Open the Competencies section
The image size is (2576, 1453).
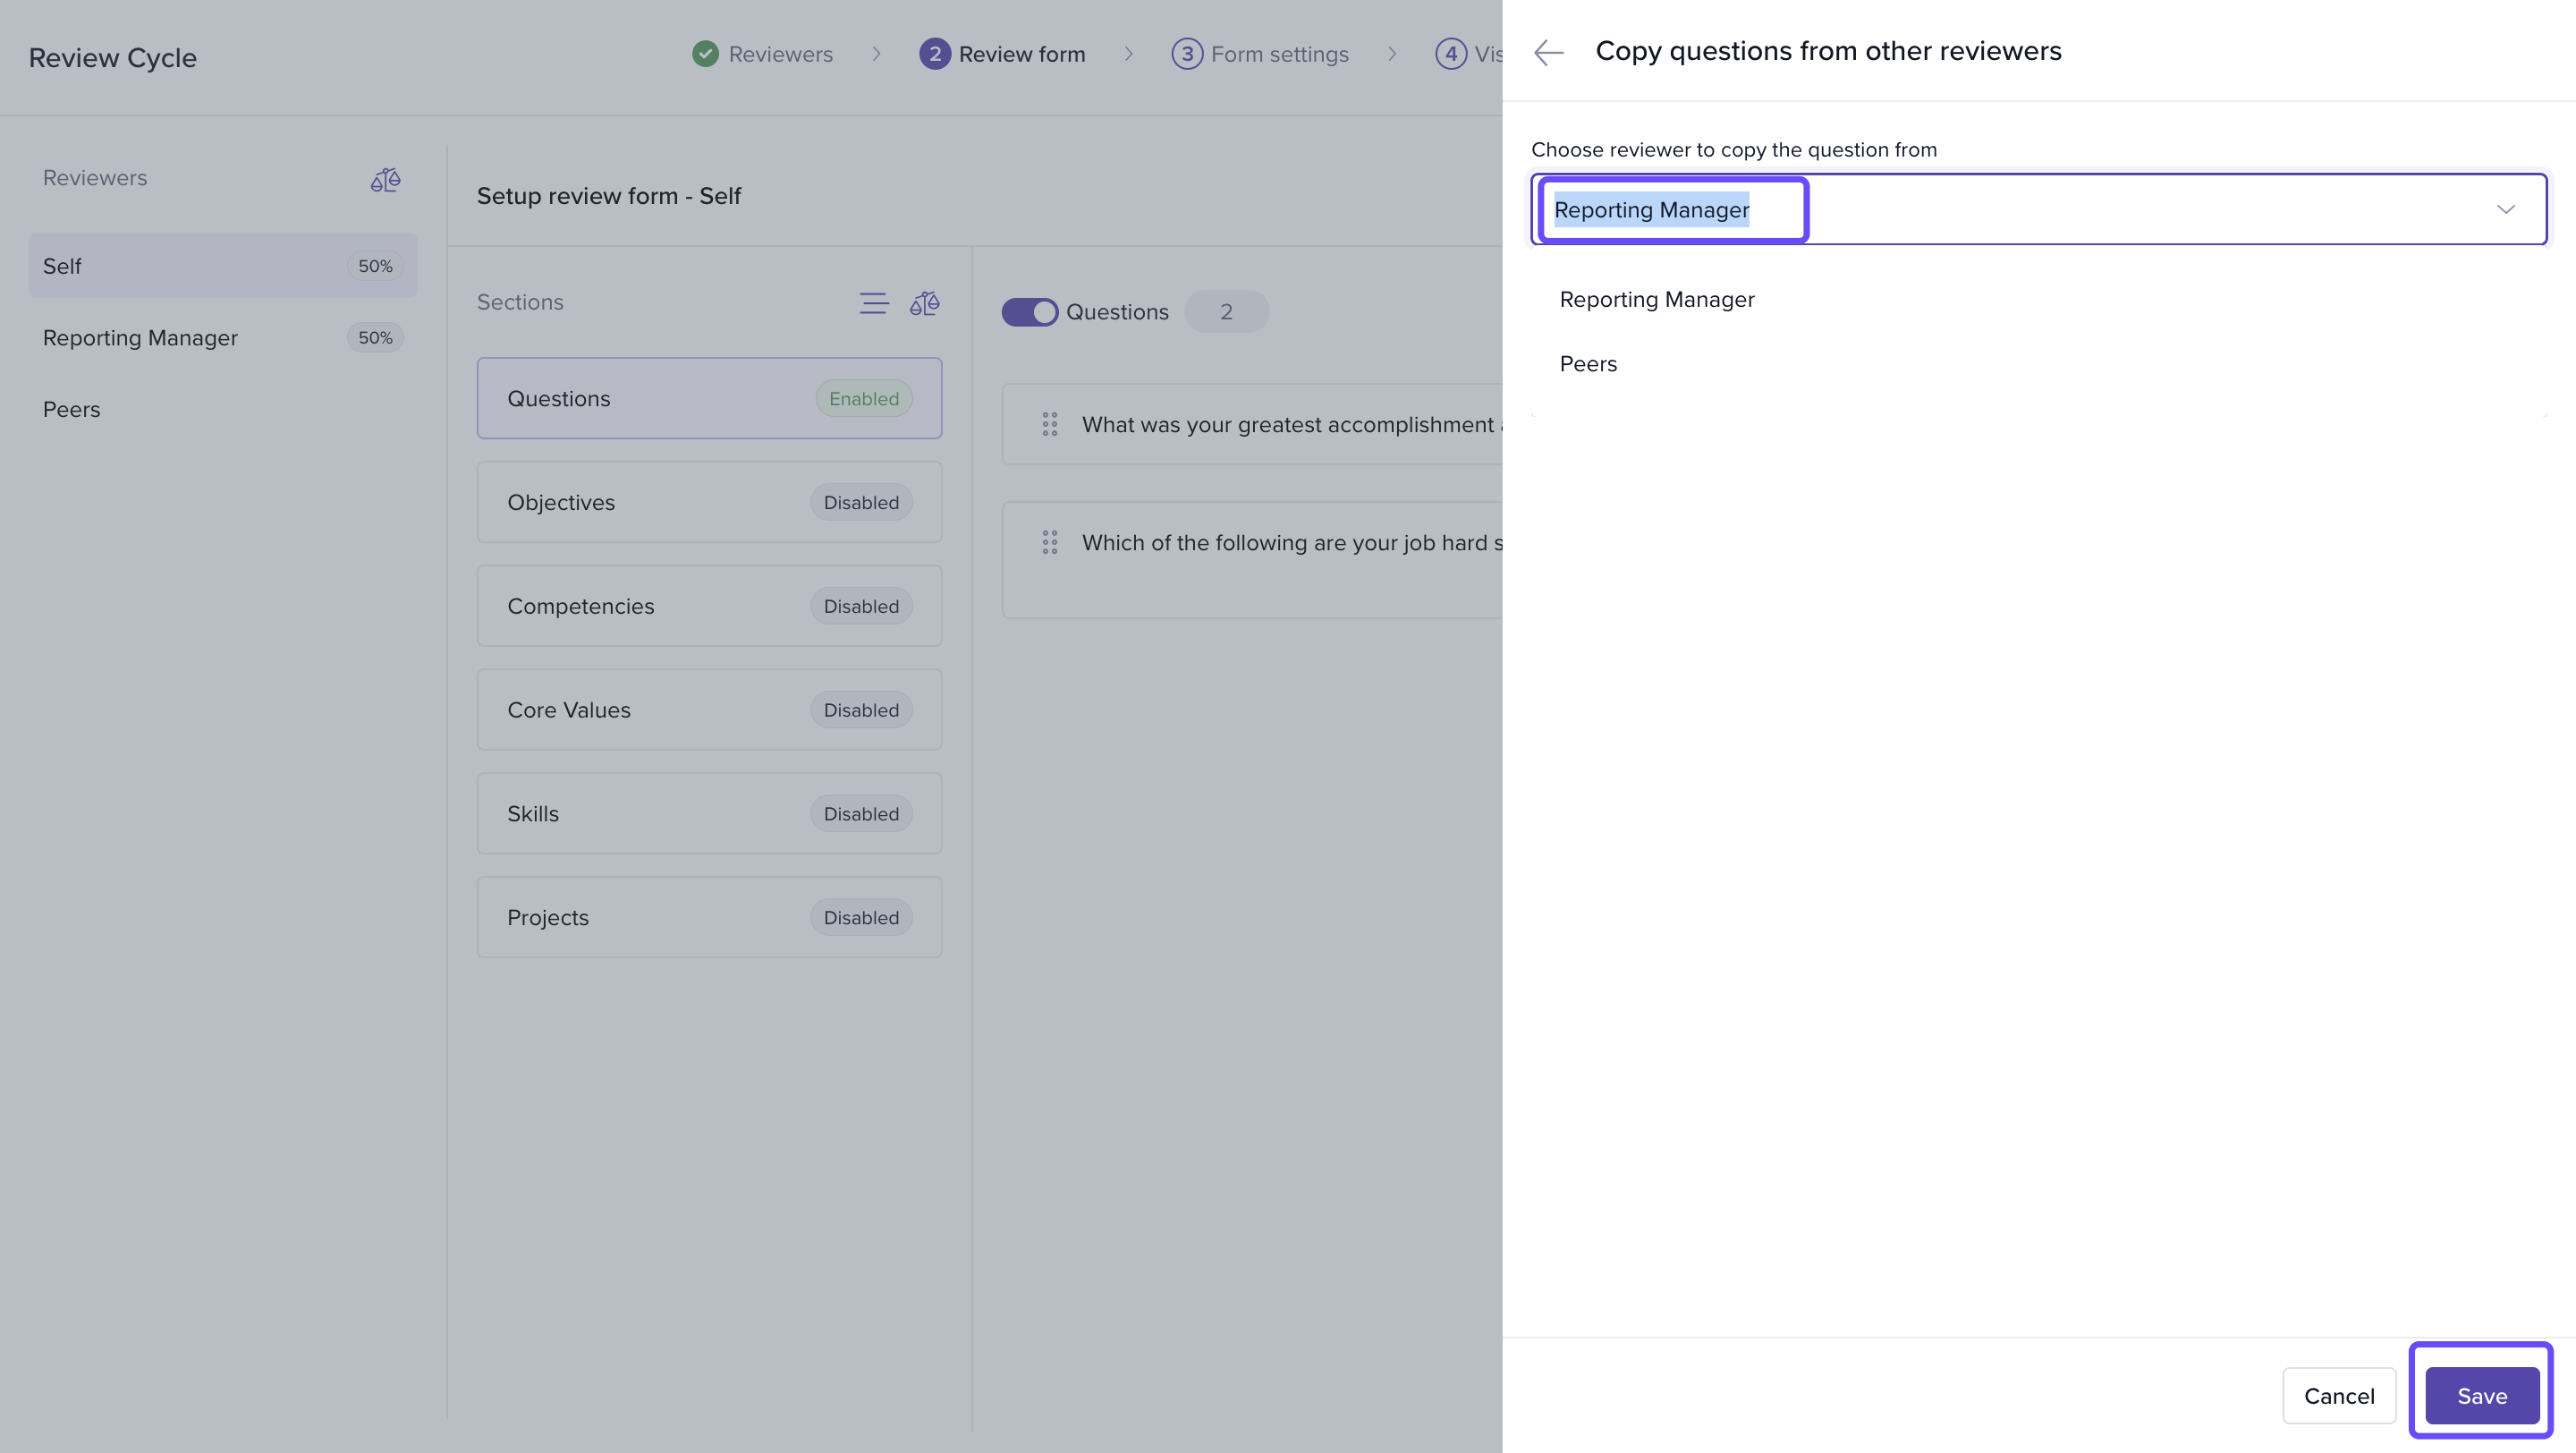(708, 606)
